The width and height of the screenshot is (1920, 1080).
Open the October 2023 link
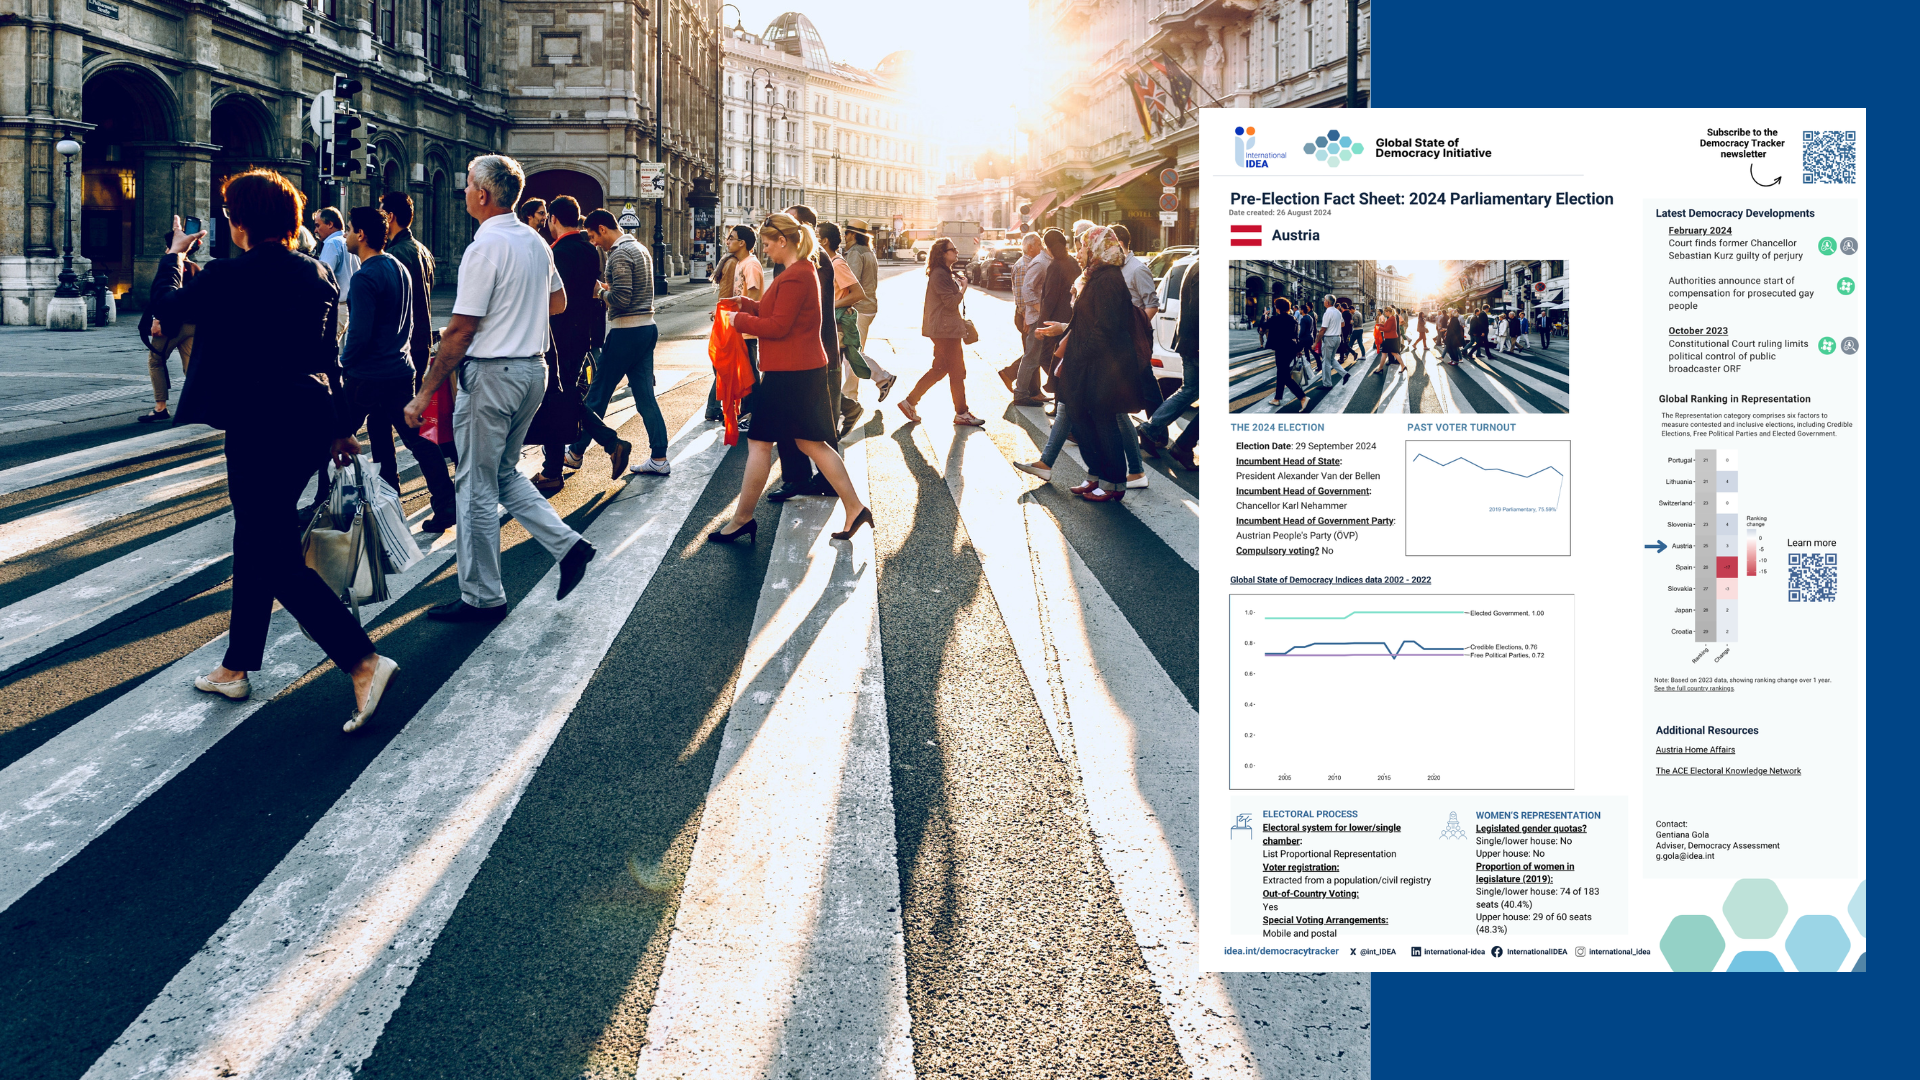(1698, 331)
